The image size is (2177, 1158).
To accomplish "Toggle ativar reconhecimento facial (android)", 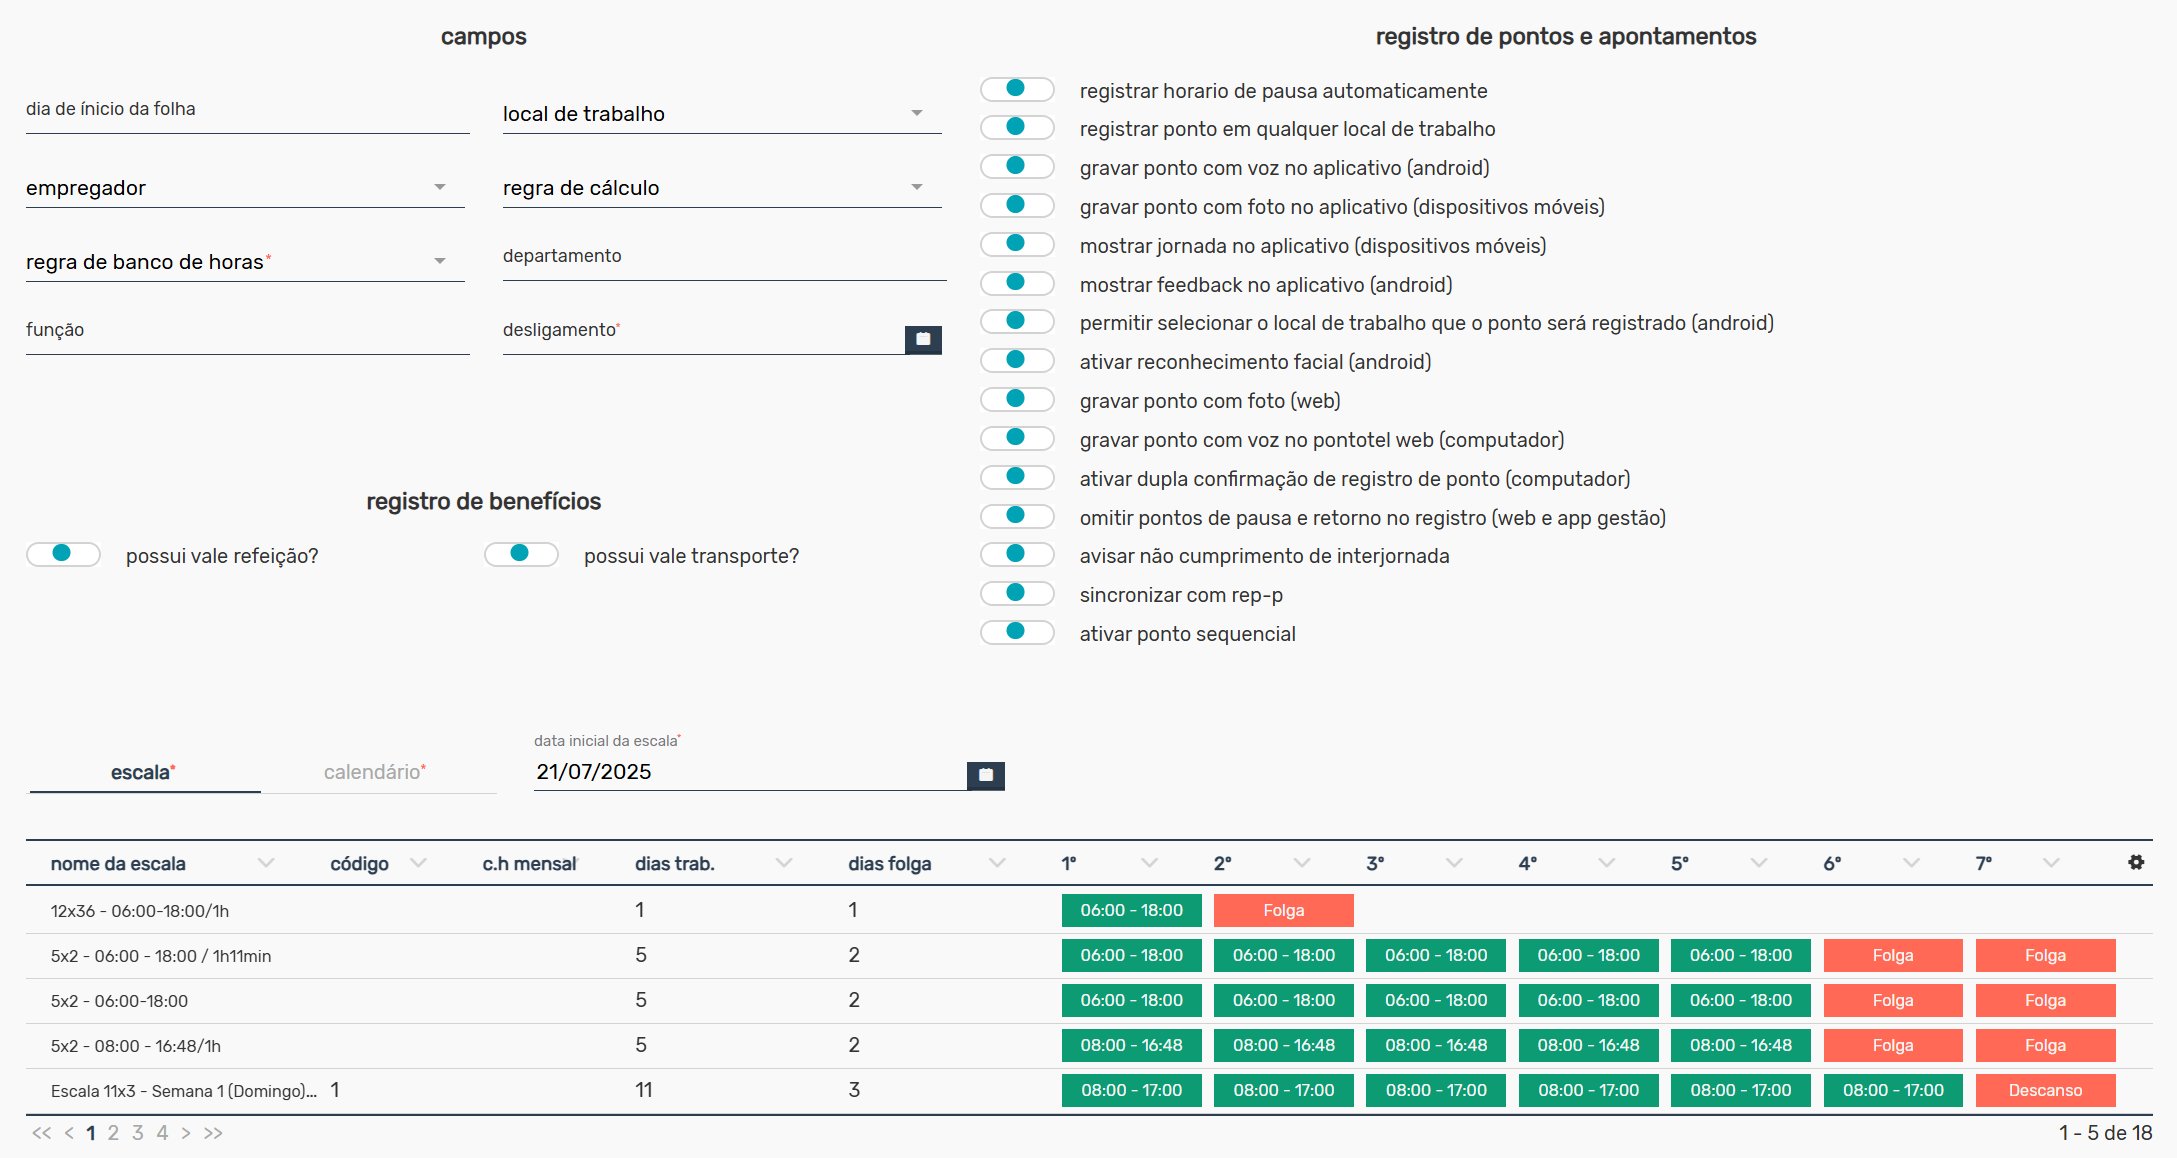I will click(1017, 361).
